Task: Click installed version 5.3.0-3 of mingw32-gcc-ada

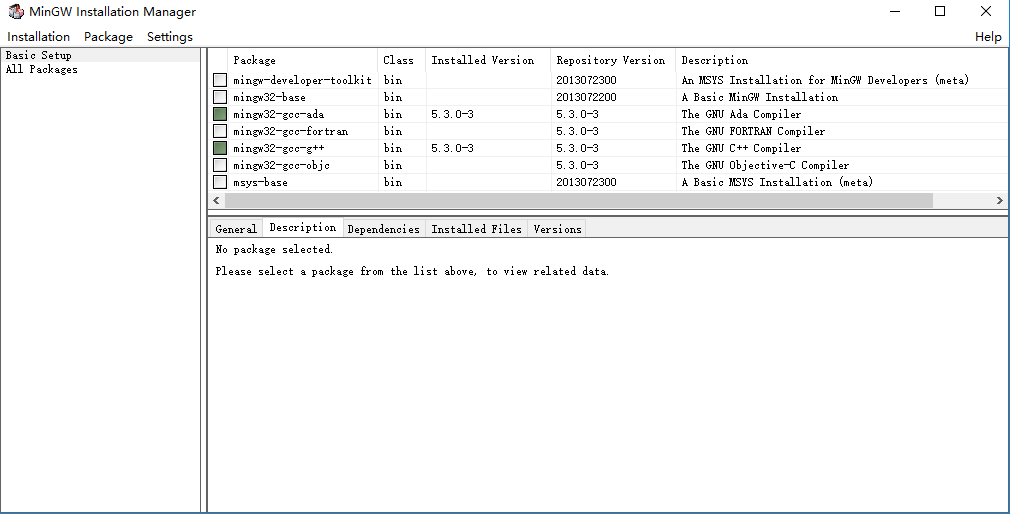Action: (x=452, y=114)
